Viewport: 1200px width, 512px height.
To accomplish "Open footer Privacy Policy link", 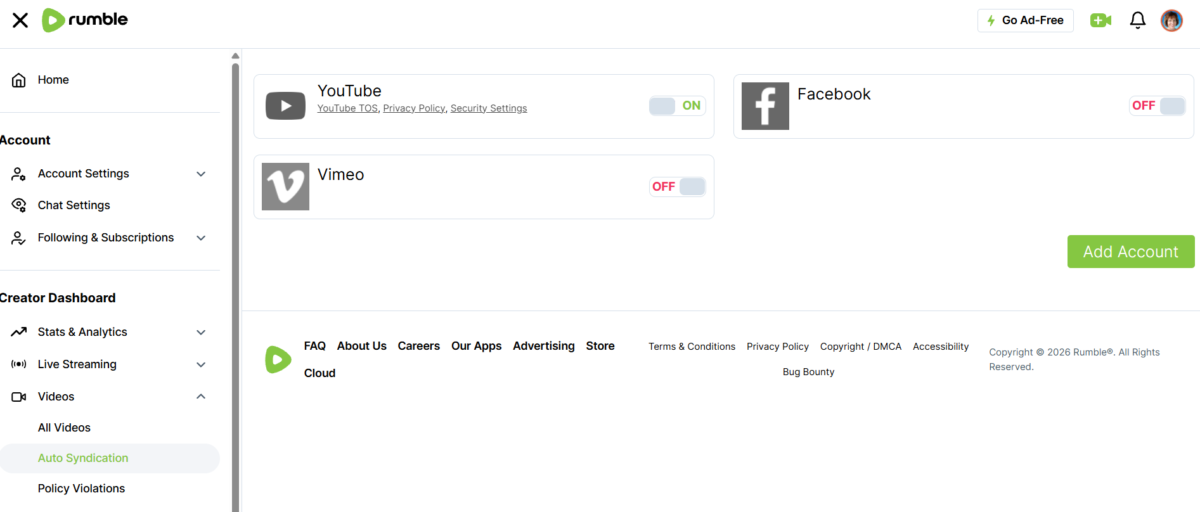I will tap(778, 347).
